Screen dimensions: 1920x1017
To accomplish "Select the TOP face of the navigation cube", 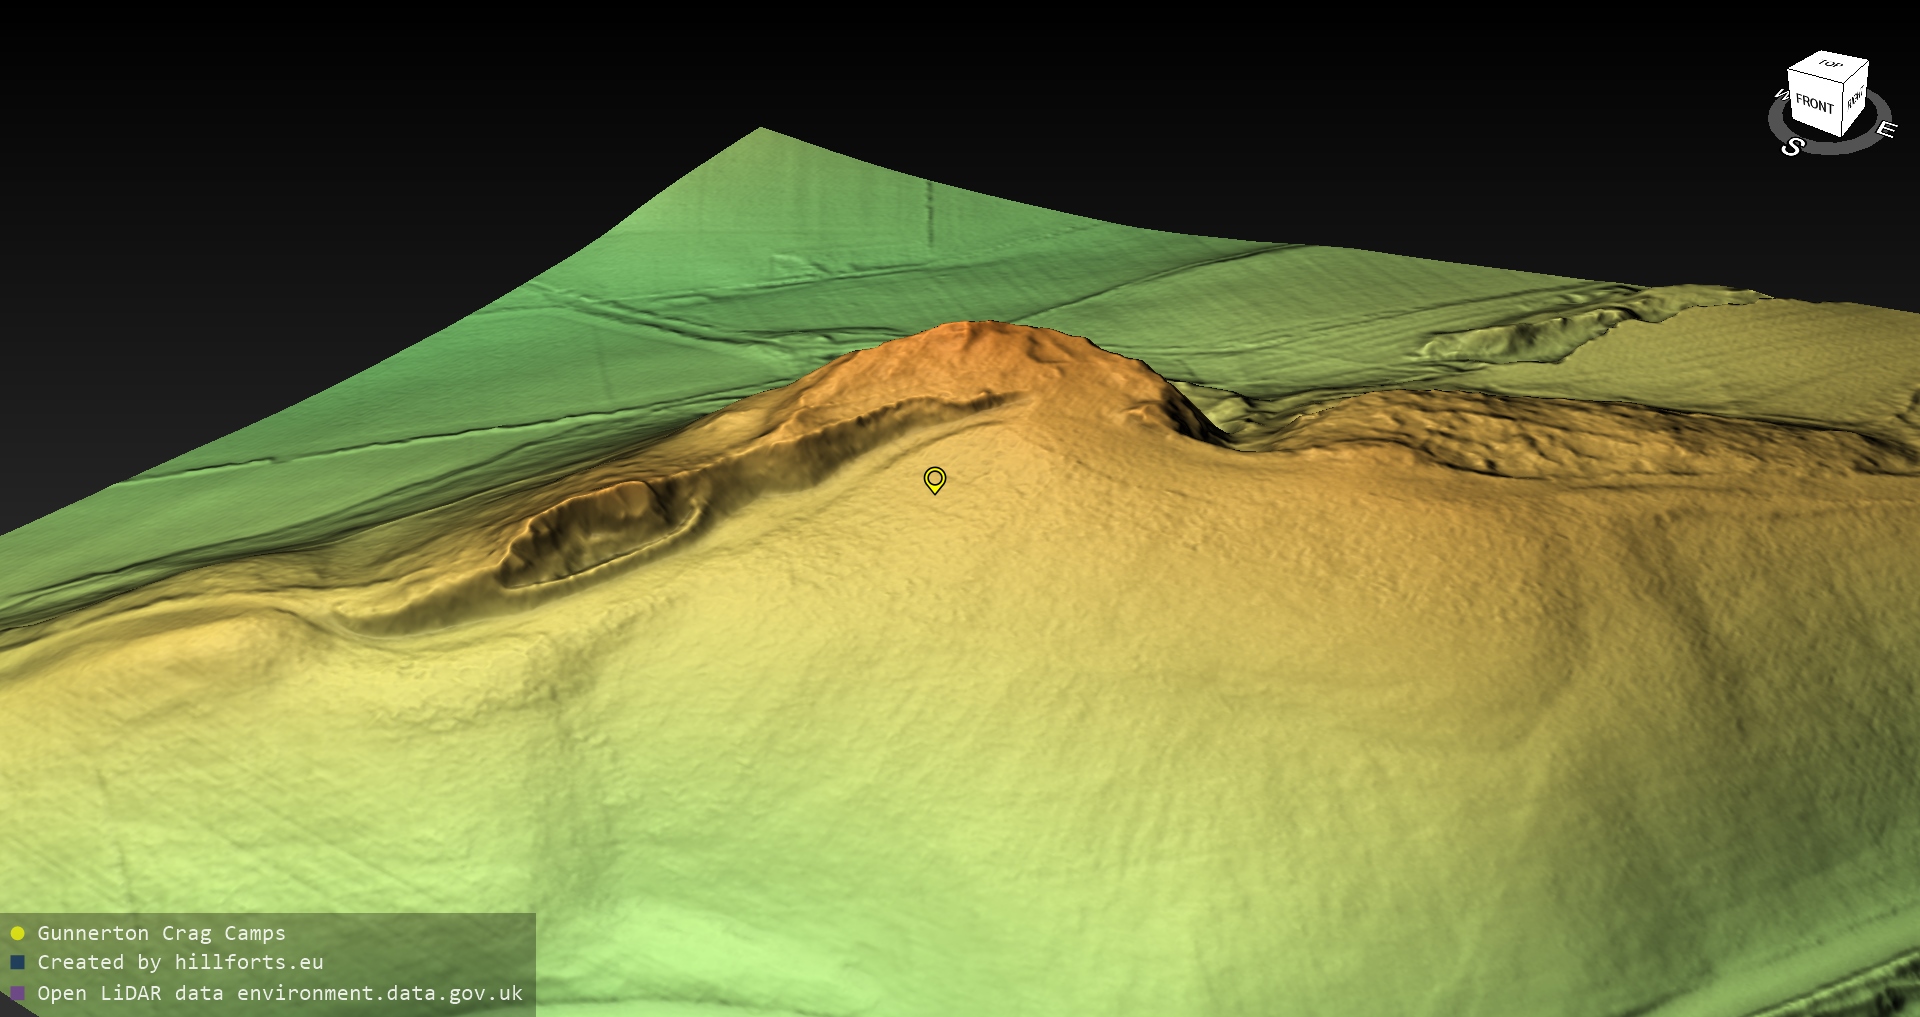I will click(1830, 65).
